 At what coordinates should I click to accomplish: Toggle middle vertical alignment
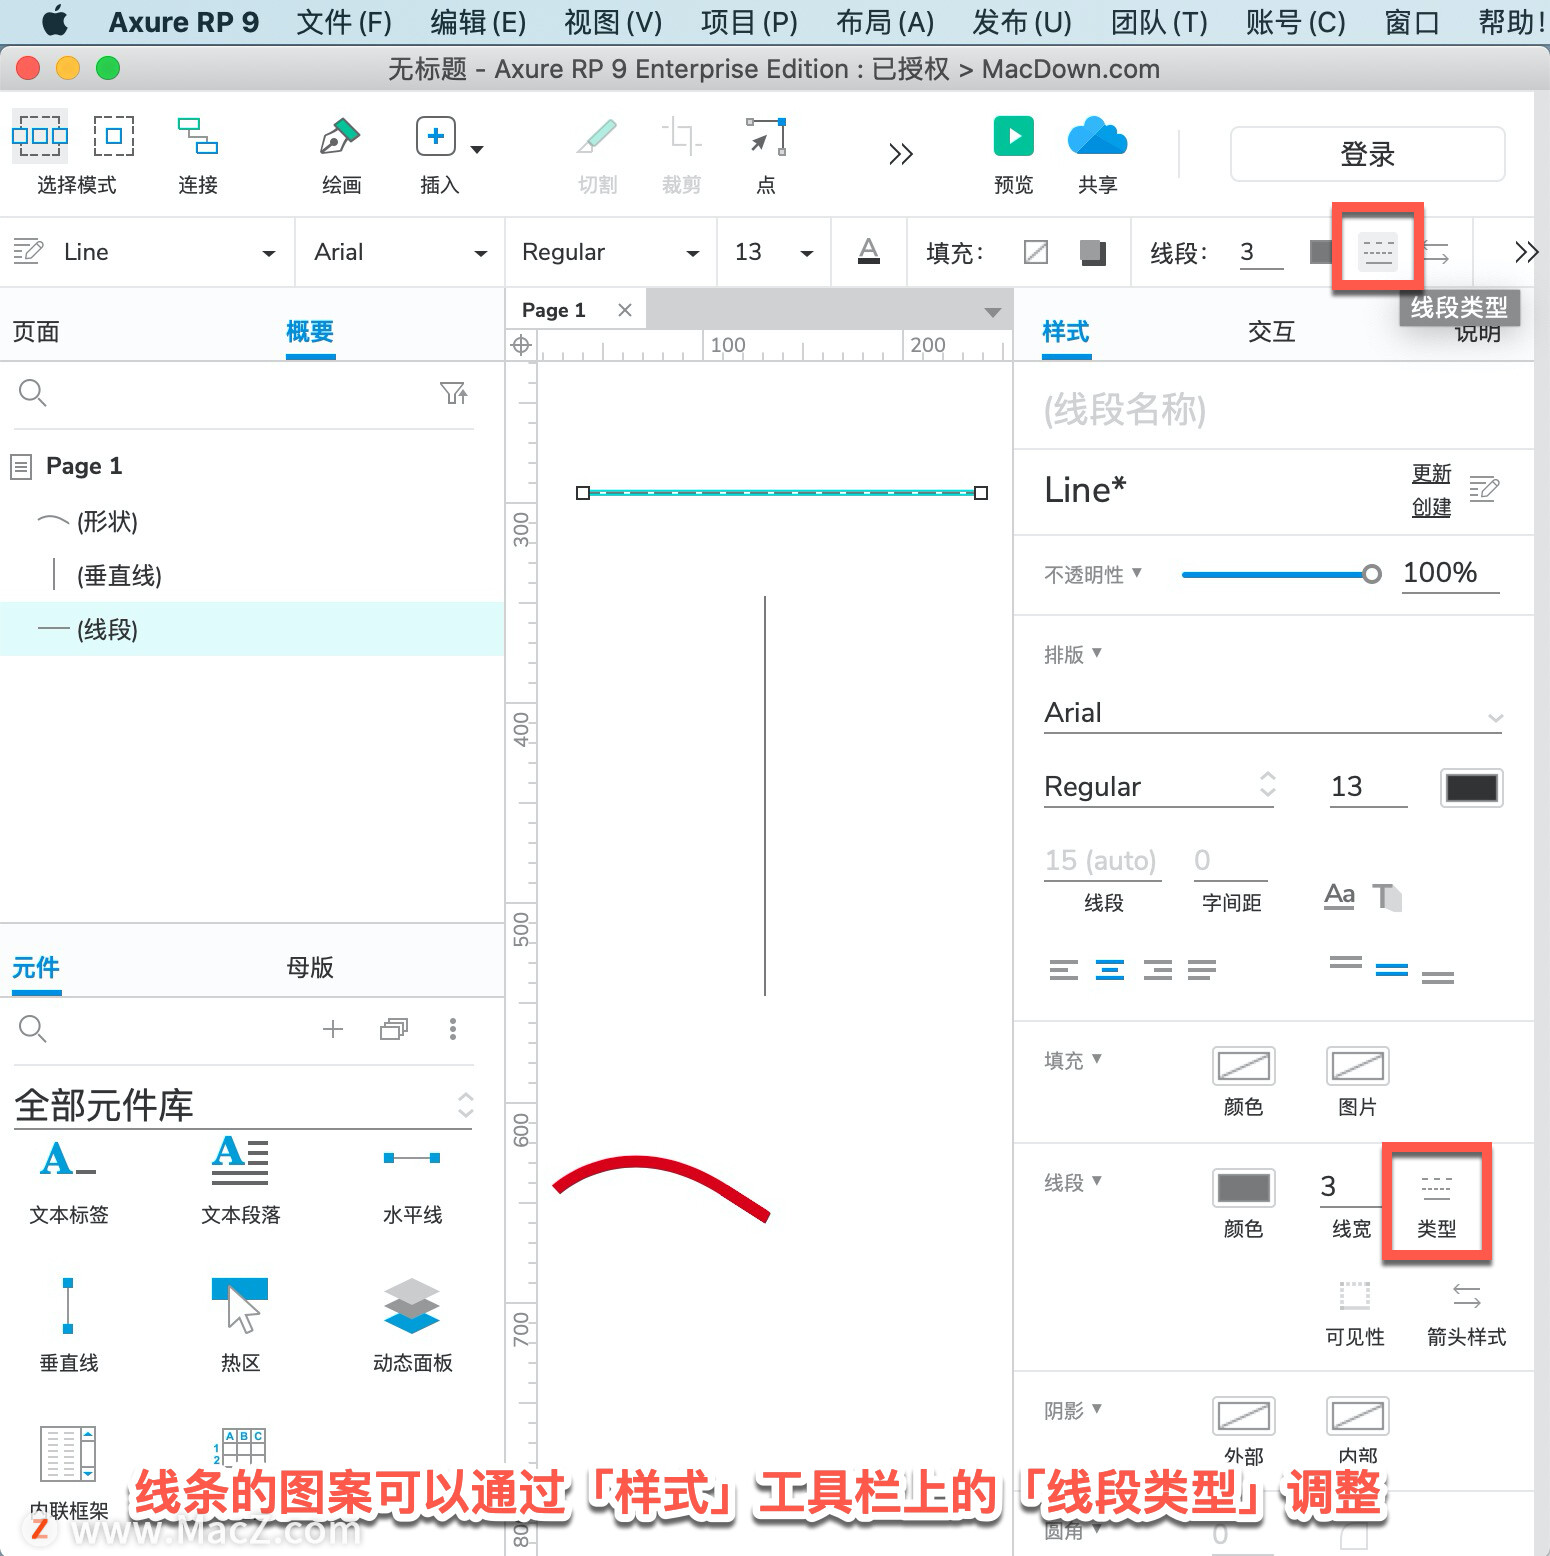(x=1392, y=969)
